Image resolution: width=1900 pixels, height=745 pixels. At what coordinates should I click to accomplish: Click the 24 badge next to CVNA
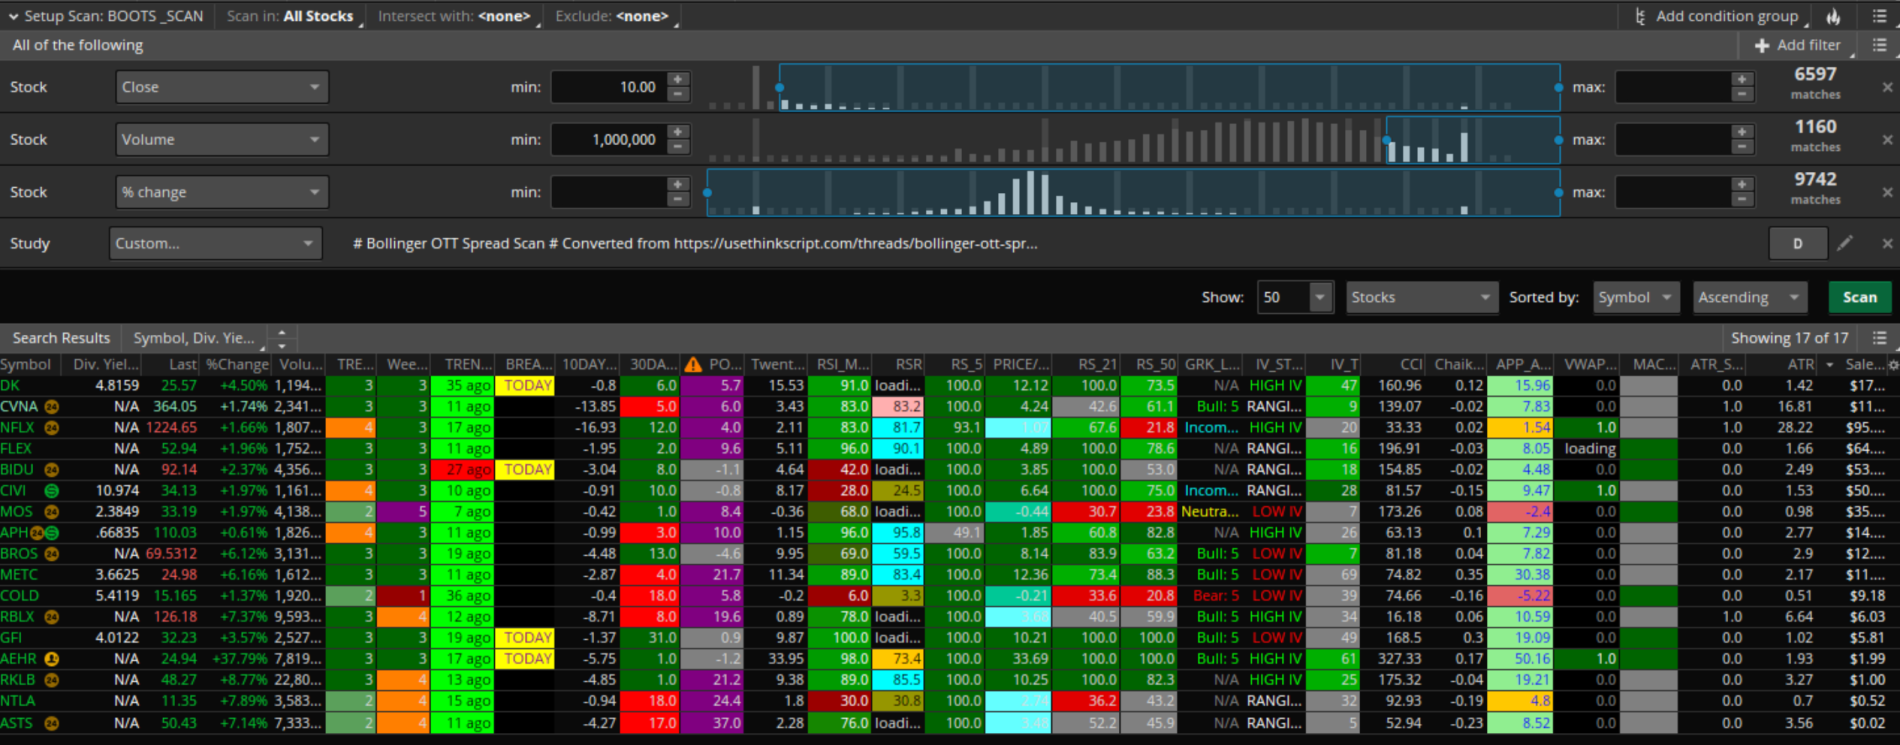[x=51, y=407]
